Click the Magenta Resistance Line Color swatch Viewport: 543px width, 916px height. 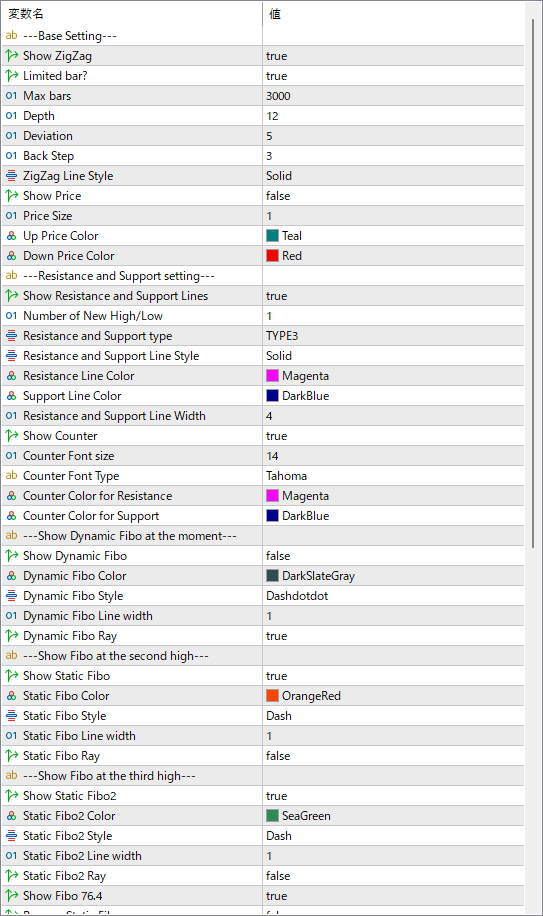[272, 376]
